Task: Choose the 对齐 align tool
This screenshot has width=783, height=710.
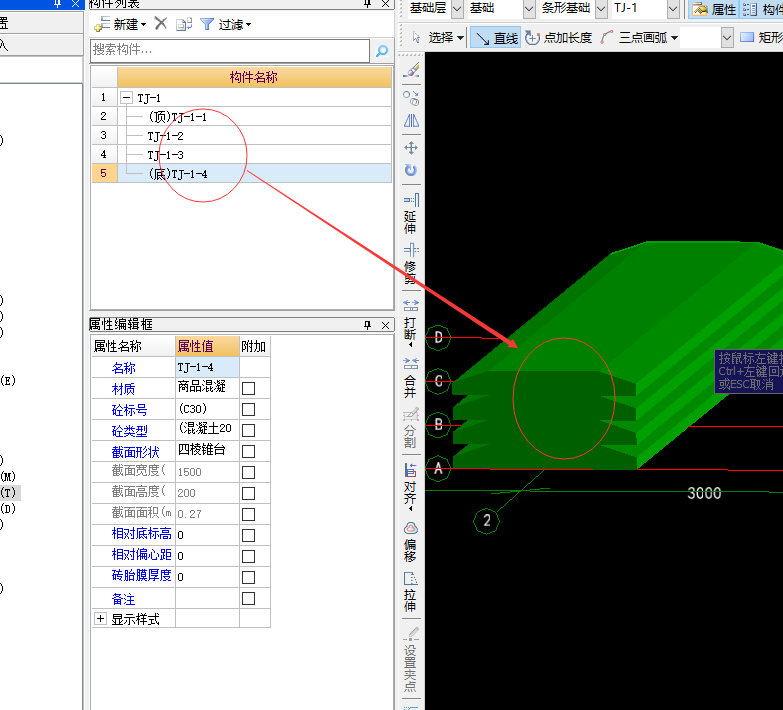Action: (411, 487)
